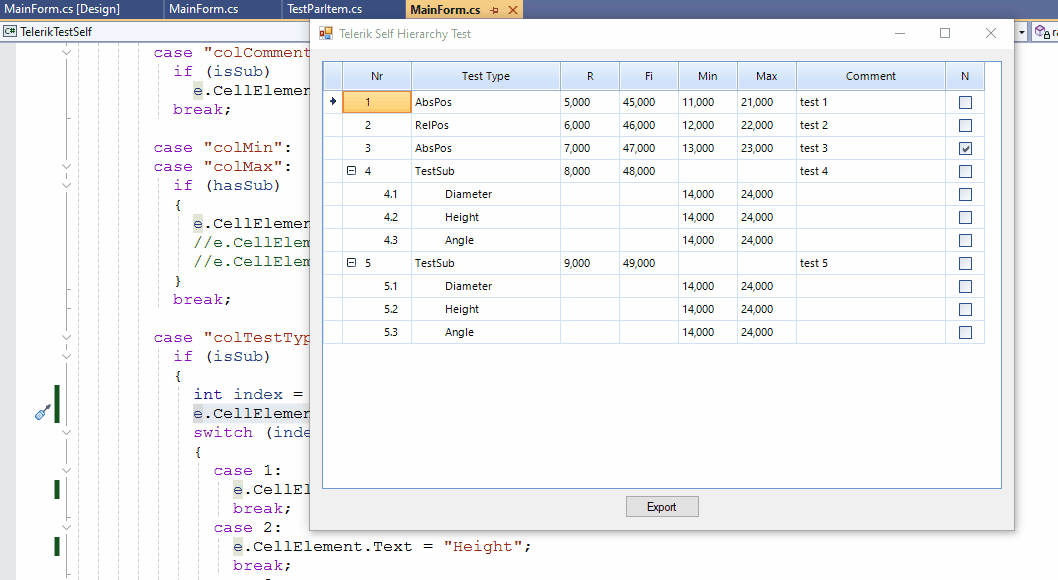The height and width of the screenshot is (580, 1058).
Task: Check the N checkbox for row 2
Action: point(966,124)
